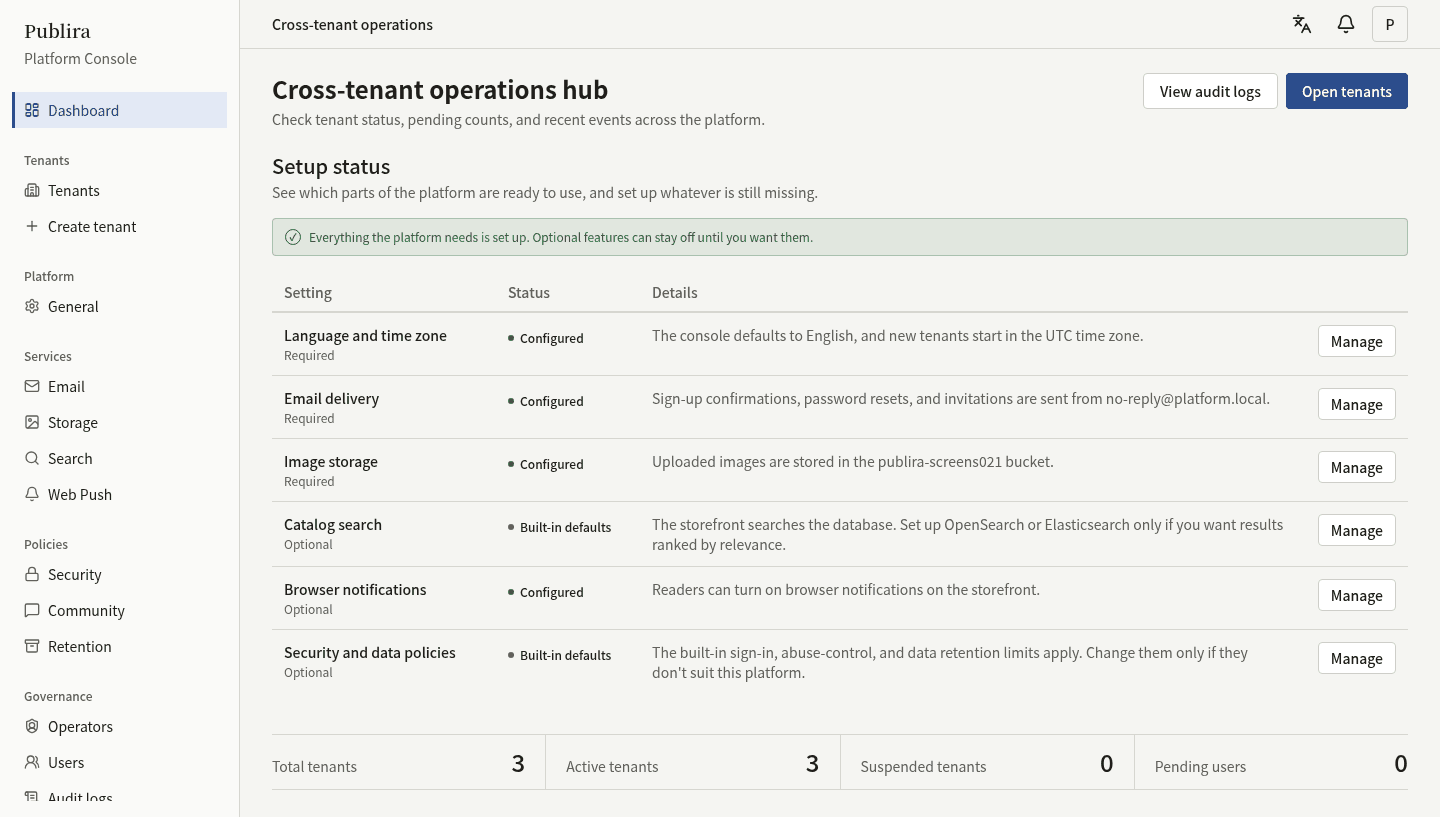1440x817 pixels.
Task: Click the Storage image icon
Action: click(x=32, y=422)
